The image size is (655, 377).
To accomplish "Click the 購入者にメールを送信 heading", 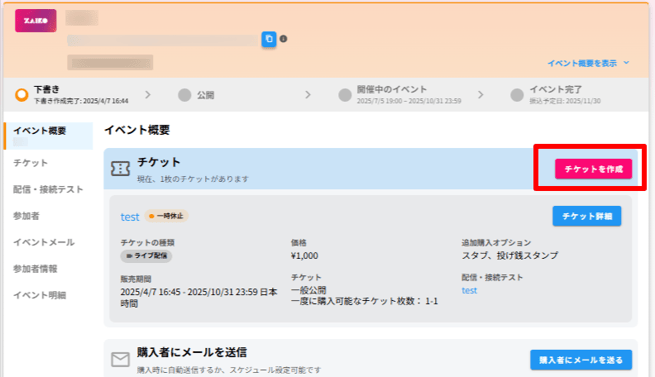I will pos(192,352).
